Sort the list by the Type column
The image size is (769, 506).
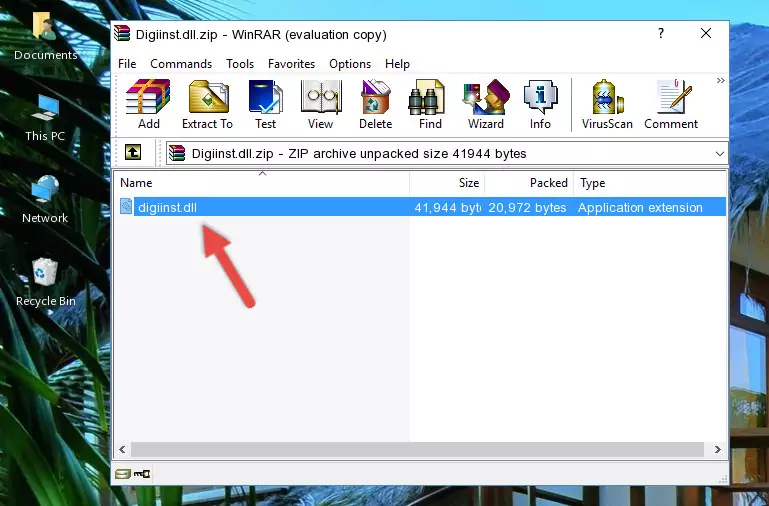coord(650,183)
